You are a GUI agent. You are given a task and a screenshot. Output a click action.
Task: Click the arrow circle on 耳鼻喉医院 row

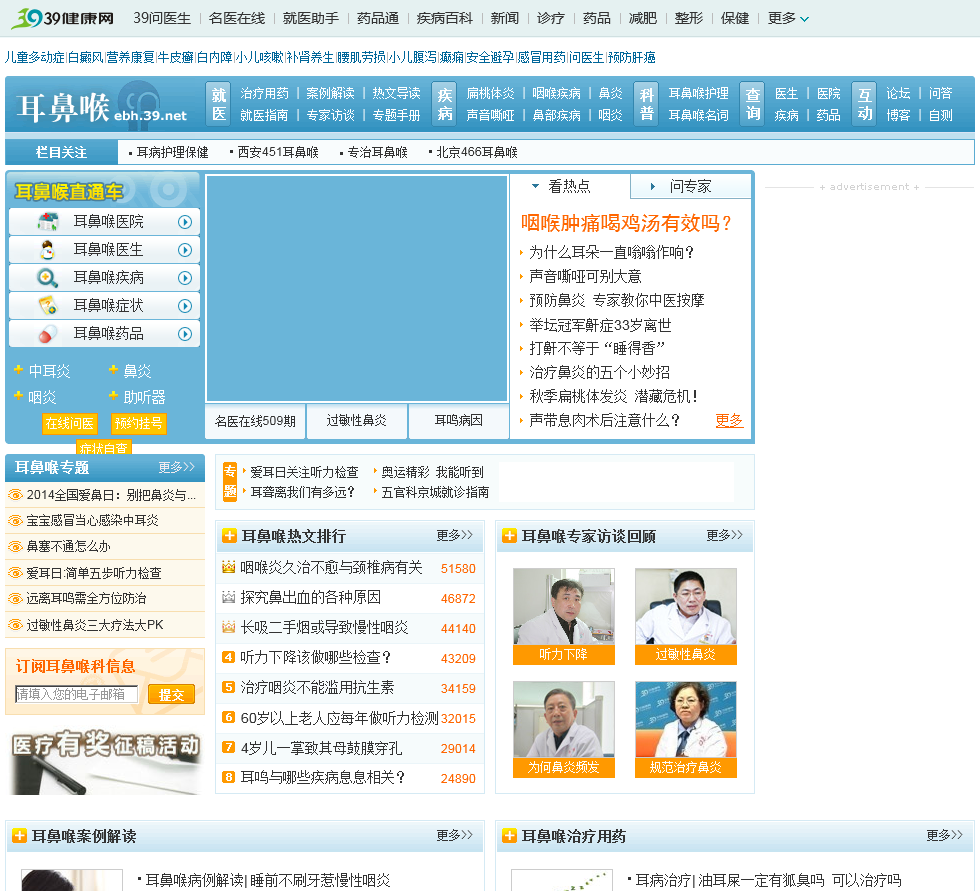185,222
